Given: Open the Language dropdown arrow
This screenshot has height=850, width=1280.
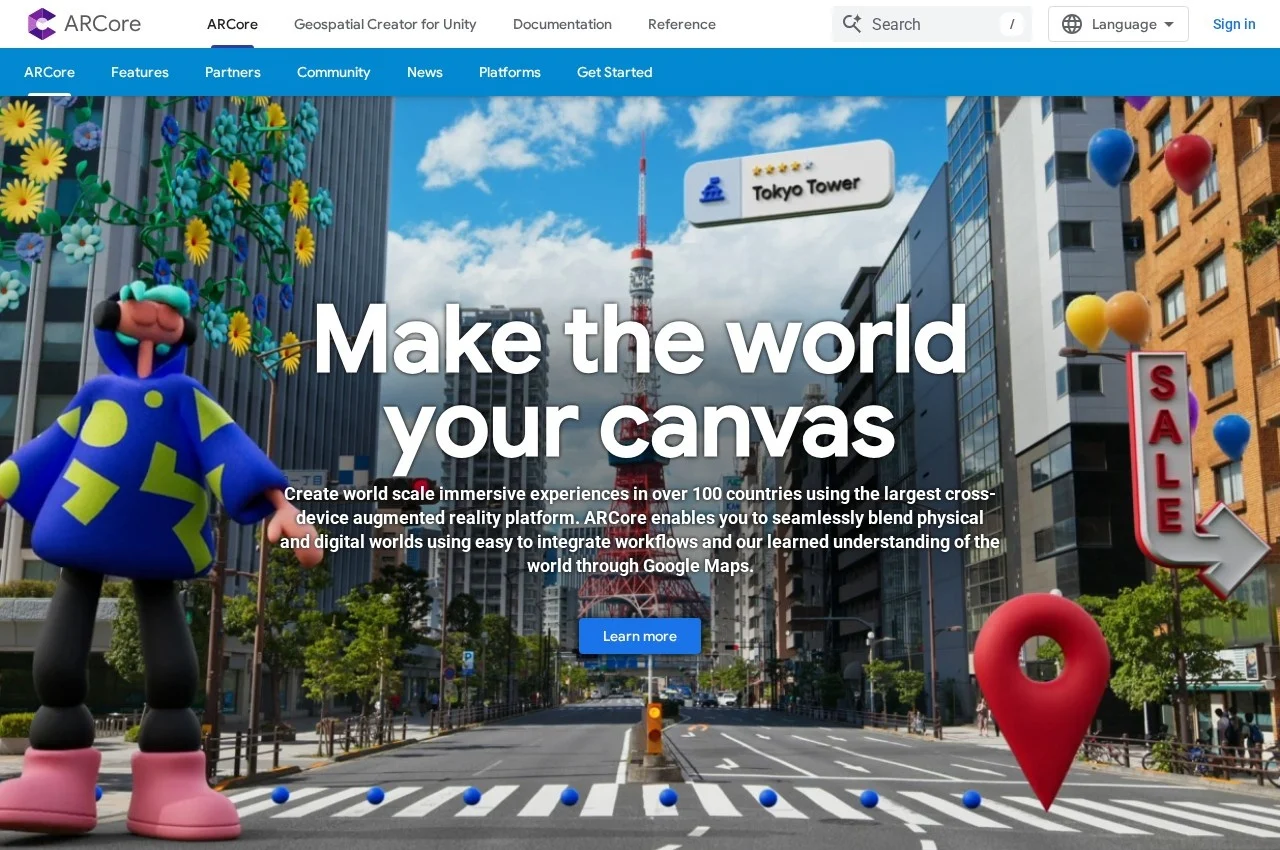Looking at the screenshot, I should tap(1169, 24).
